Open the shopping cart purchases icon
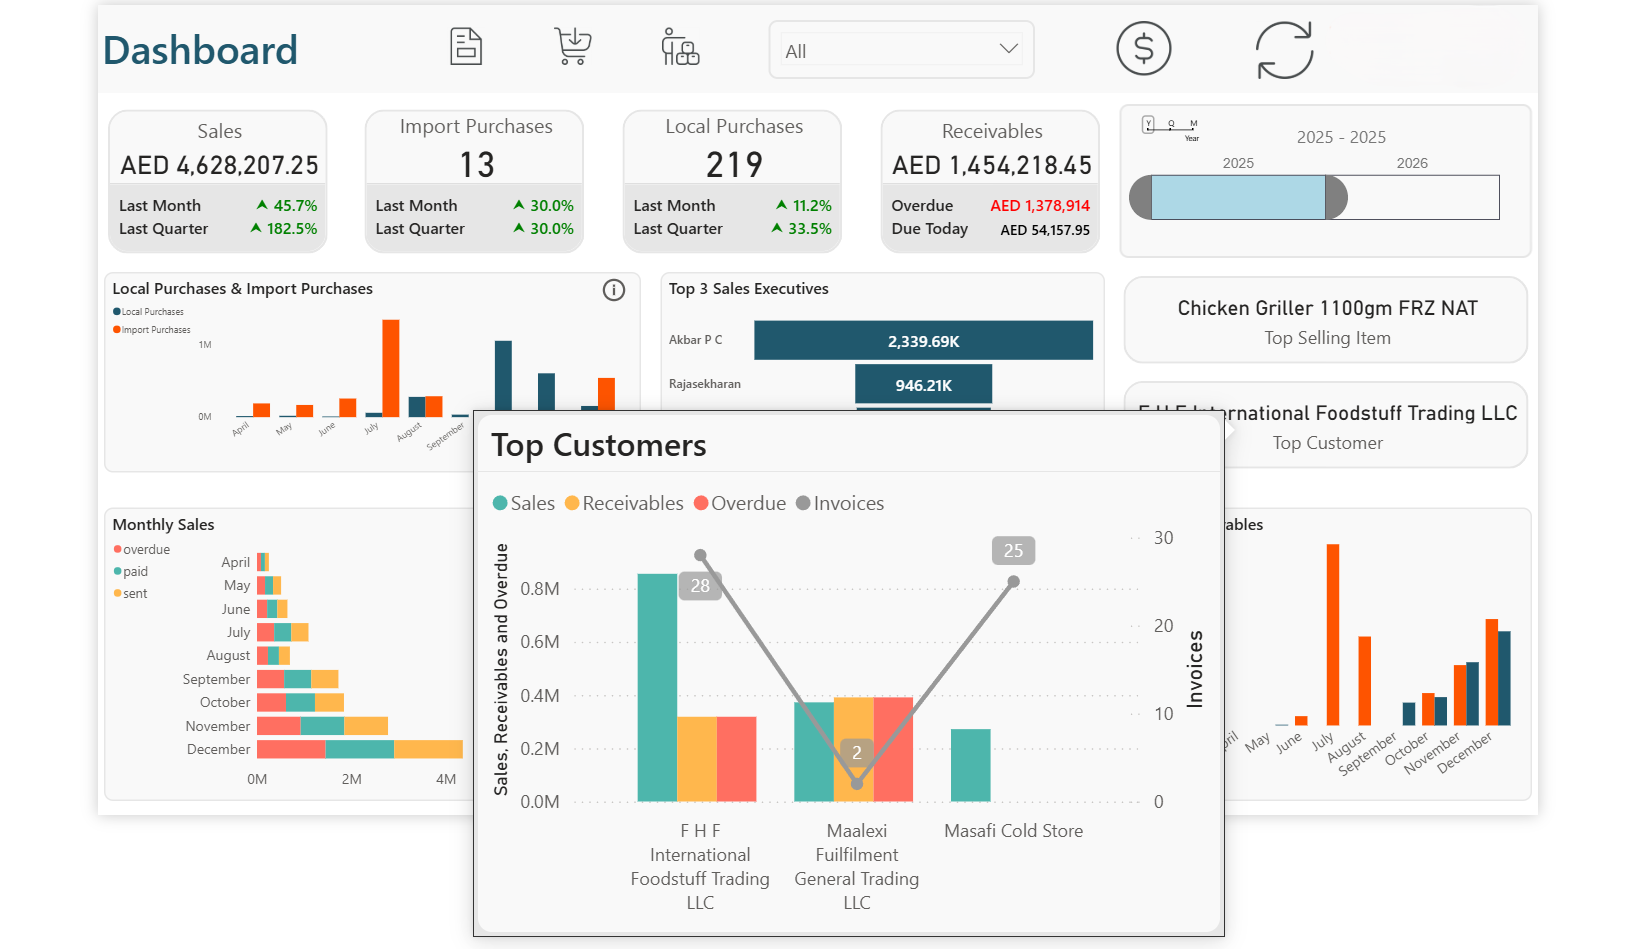 click(571, 46)
